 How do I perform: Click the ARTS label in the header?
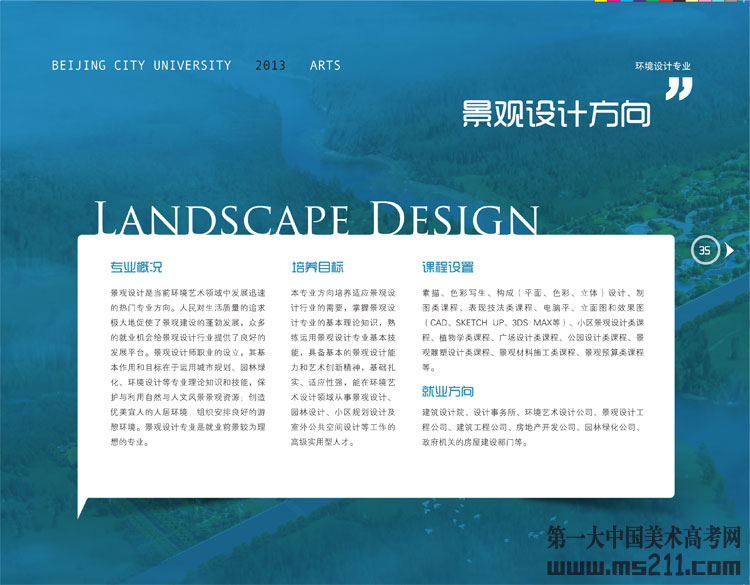coord(325,66)
